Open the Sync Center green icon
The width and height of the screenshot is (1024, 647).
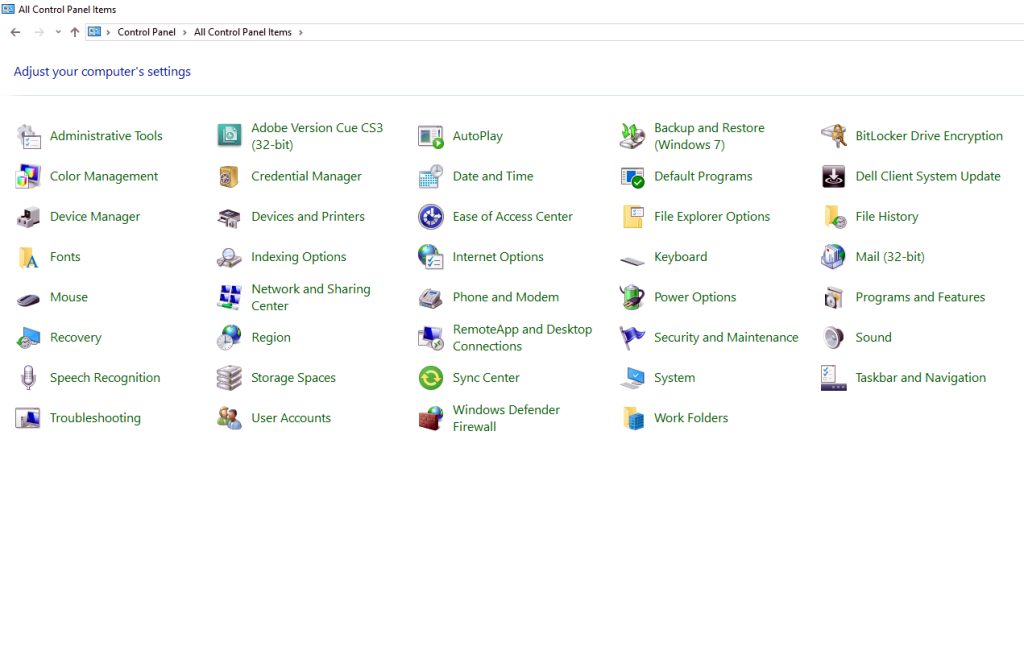(431, 378)
